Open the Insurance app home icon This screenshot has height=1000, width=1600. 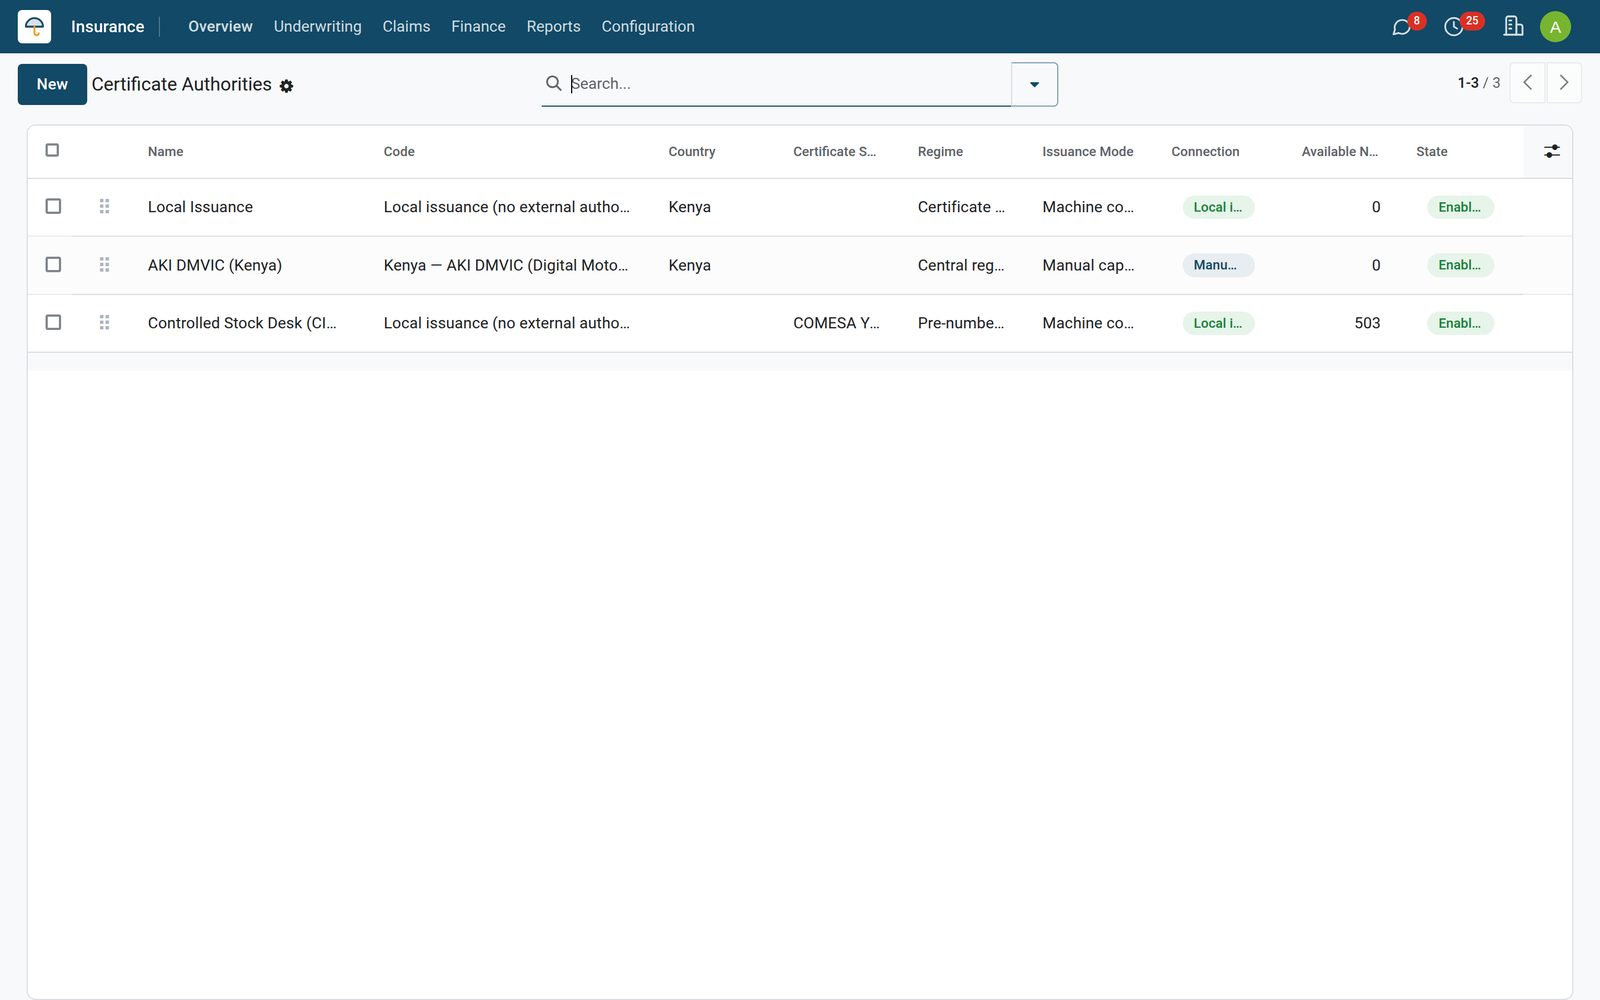(34, 27)
